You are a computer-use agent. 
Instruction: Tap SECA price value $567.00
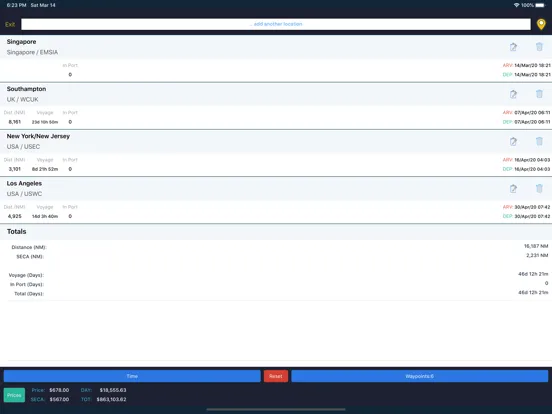59,399
